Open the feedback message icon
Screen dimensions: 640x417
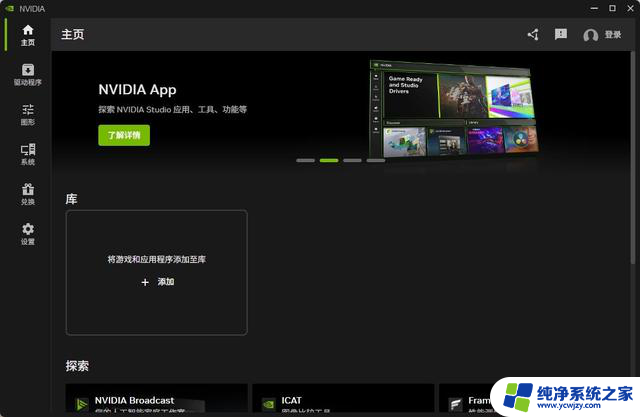click(x=560, y=34)
